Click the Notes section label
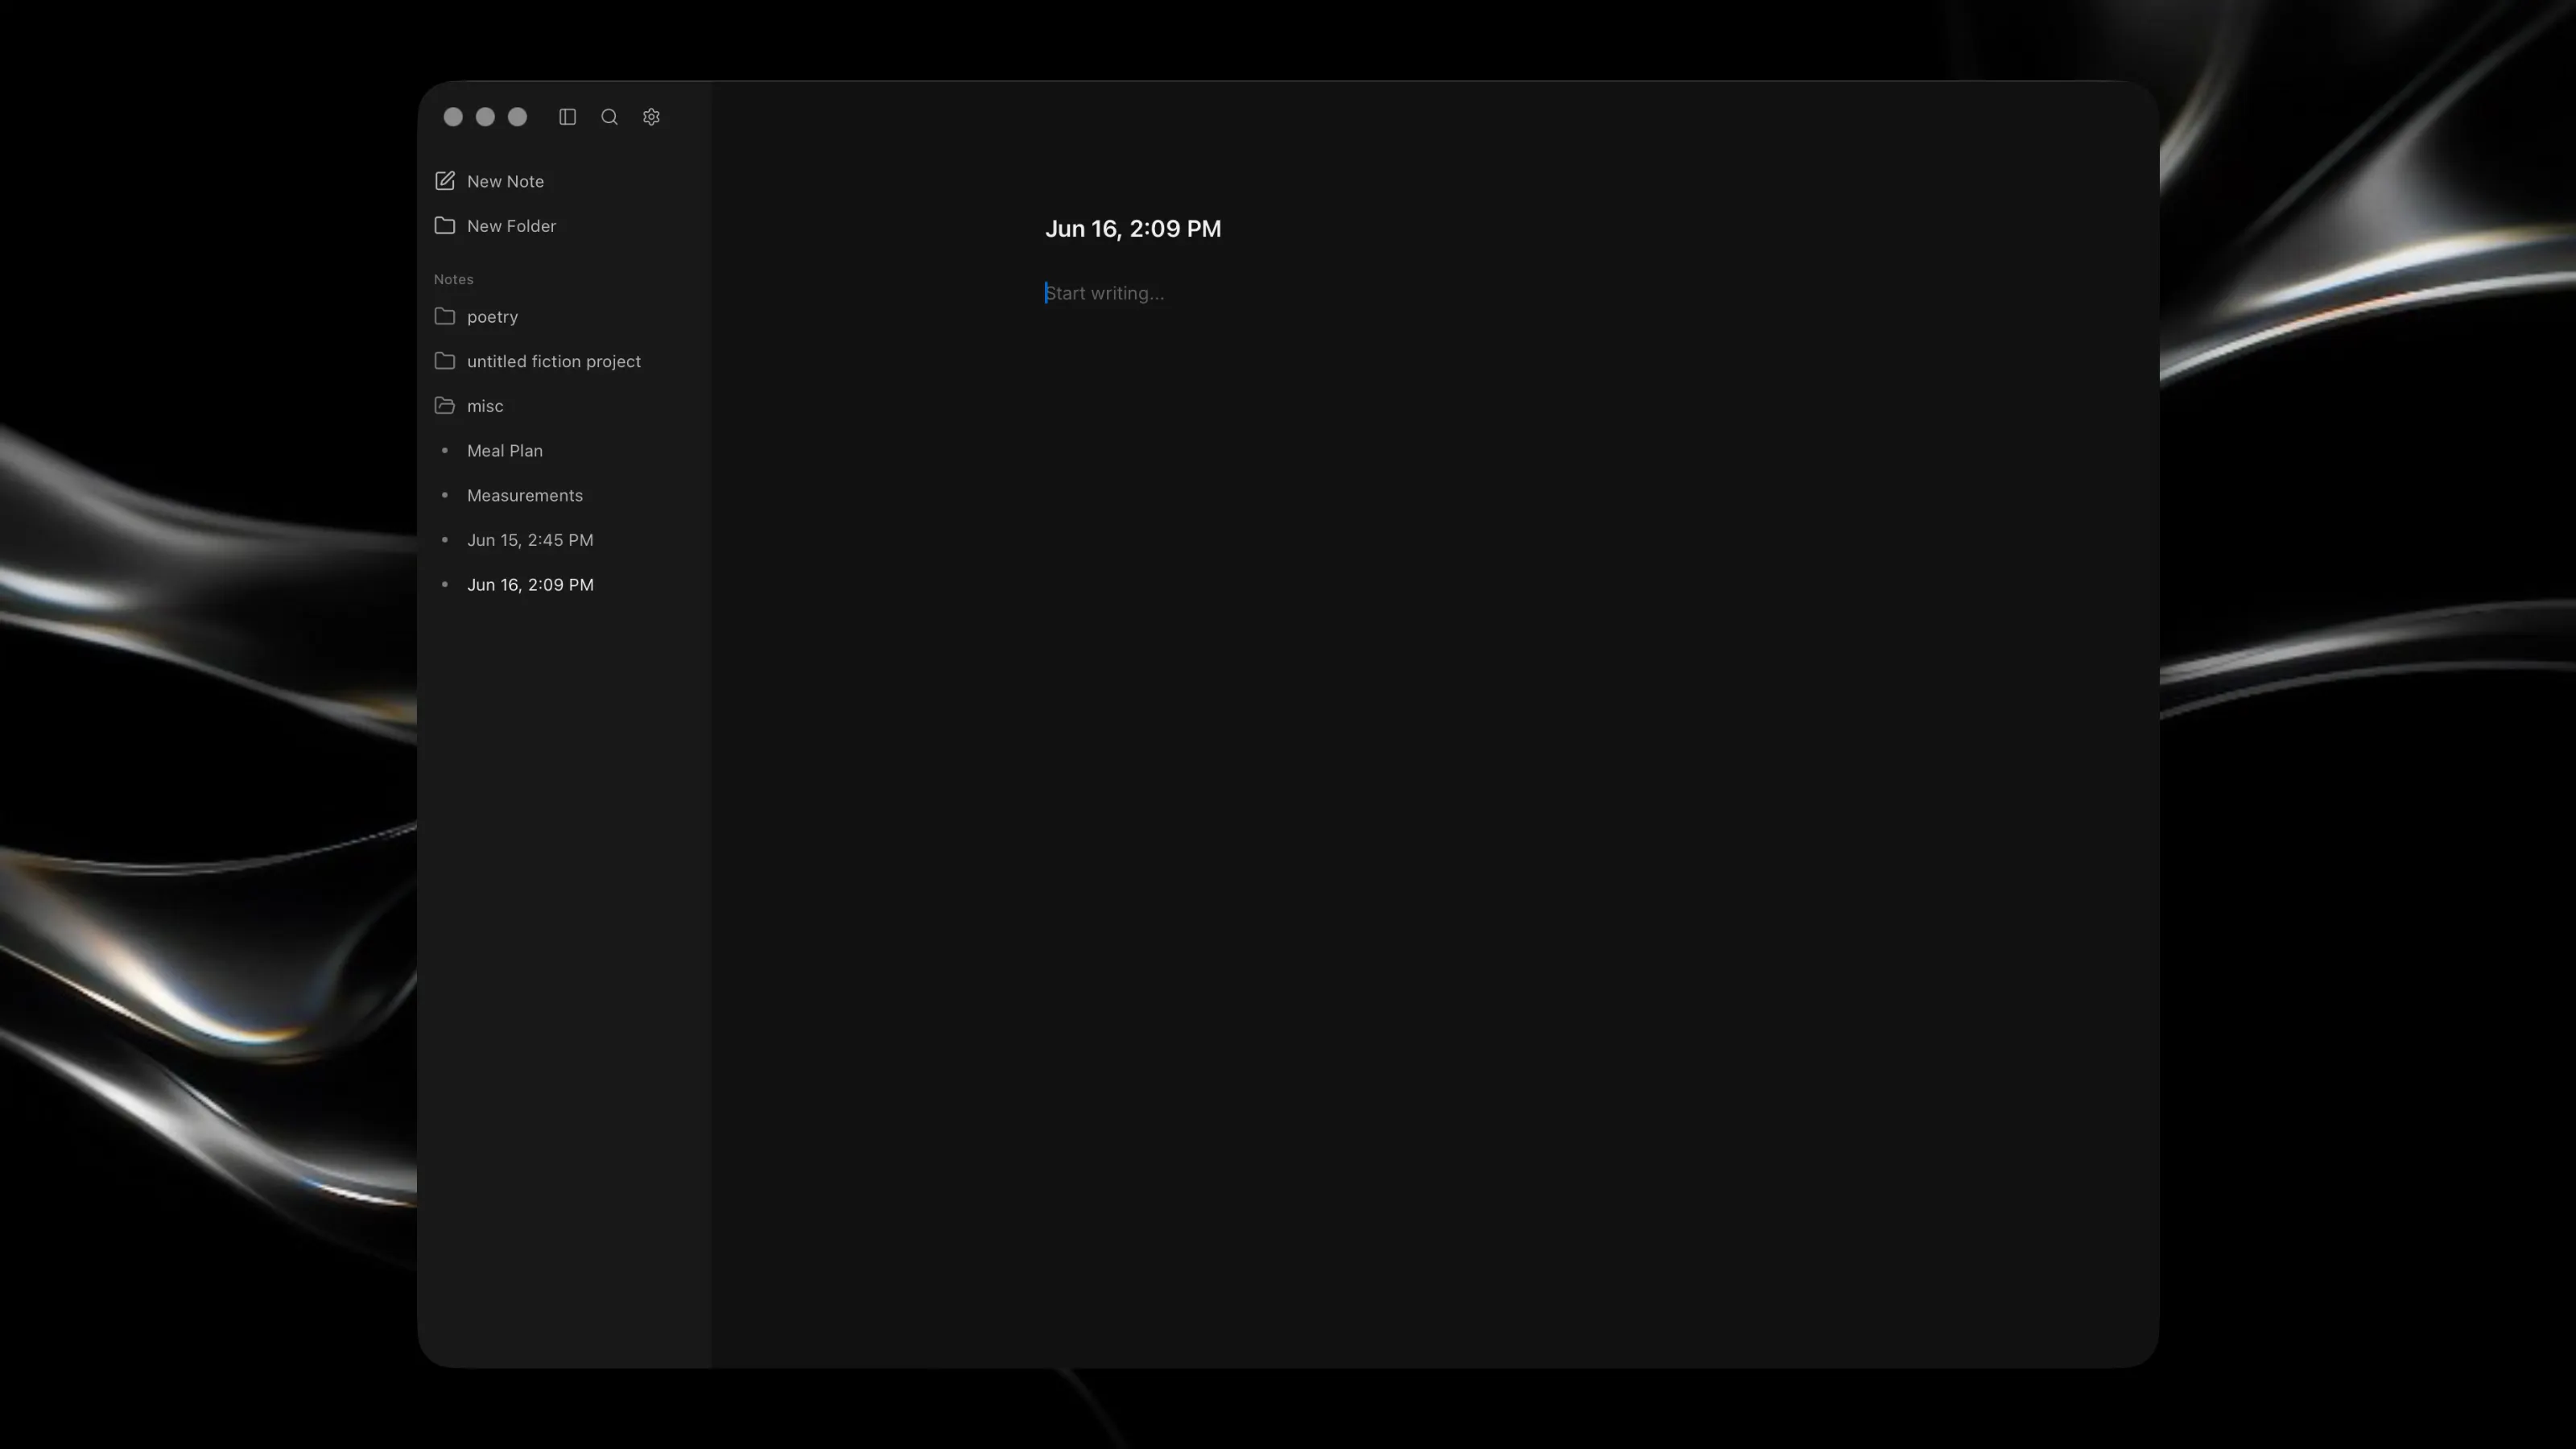The height and width of the screenshot is (1449, 2576). tap(453, 279)
